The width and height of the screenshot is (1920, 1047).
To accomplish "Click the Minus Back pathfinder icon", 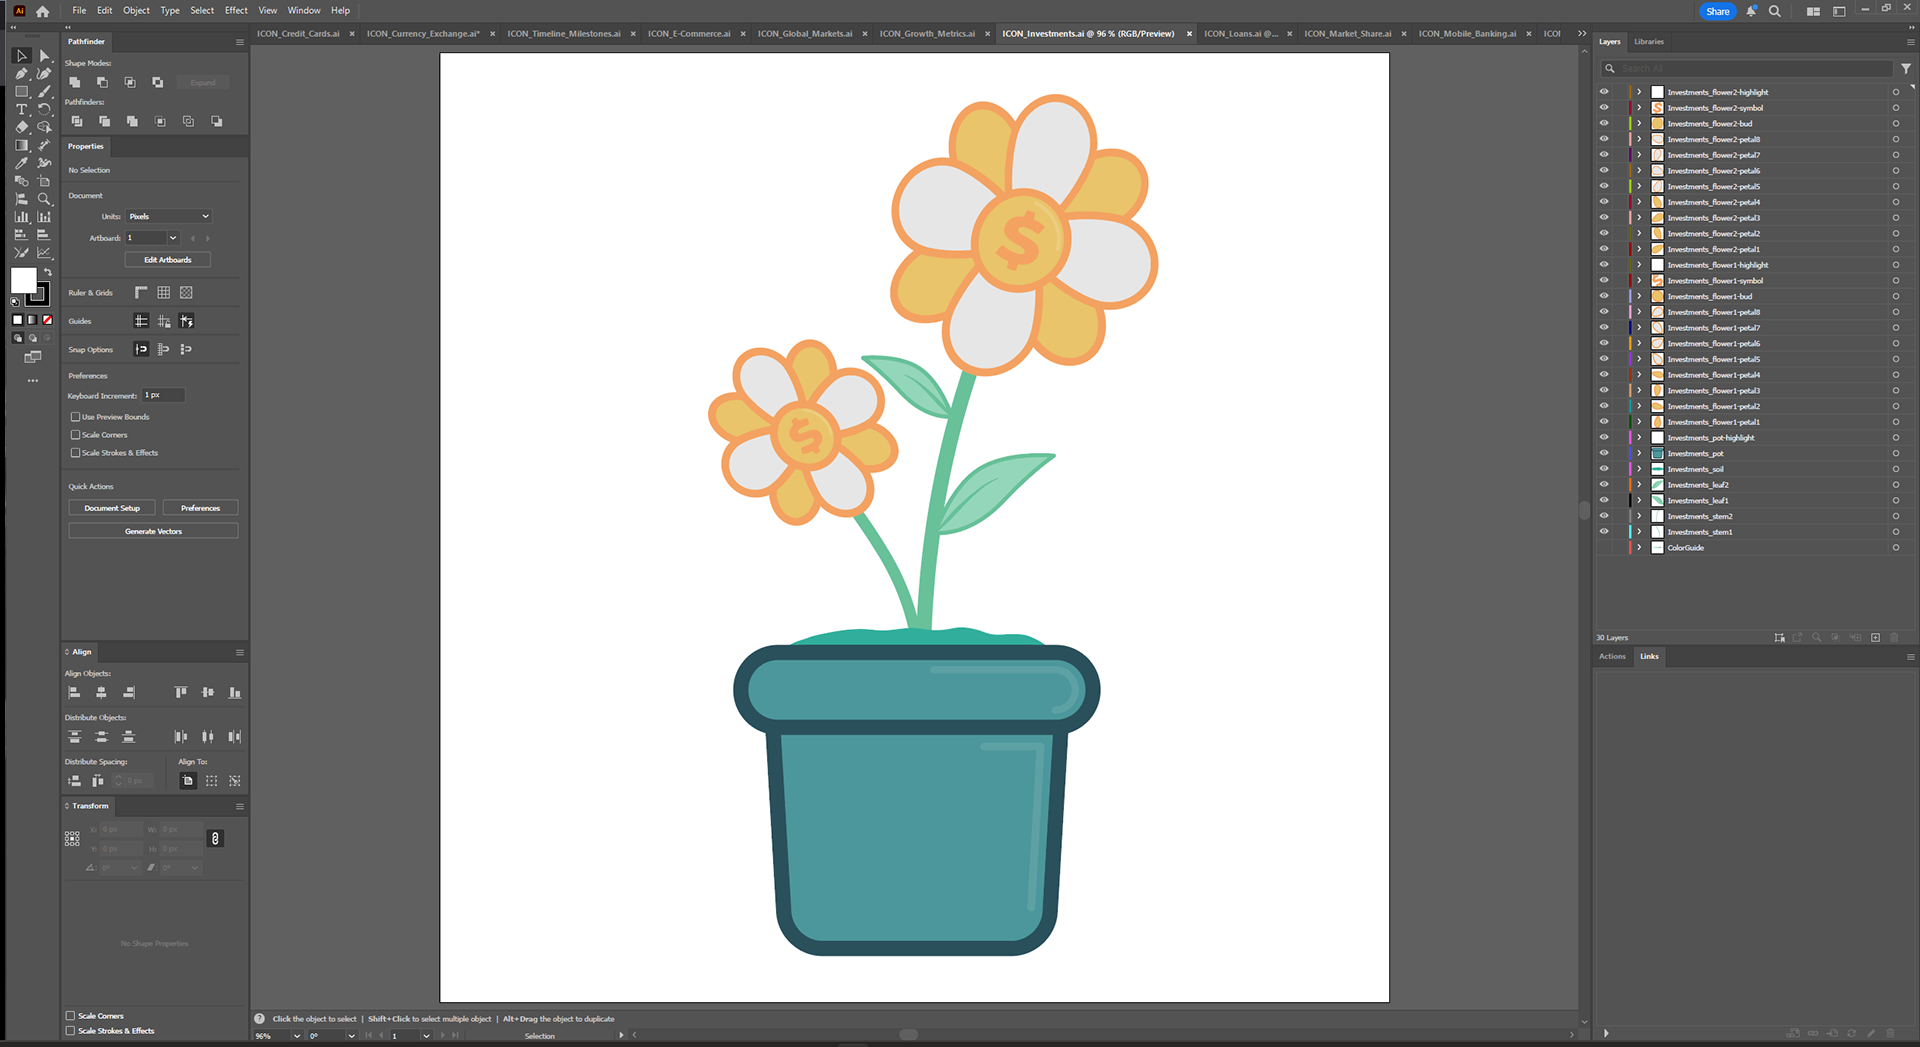I will point(216,121).
